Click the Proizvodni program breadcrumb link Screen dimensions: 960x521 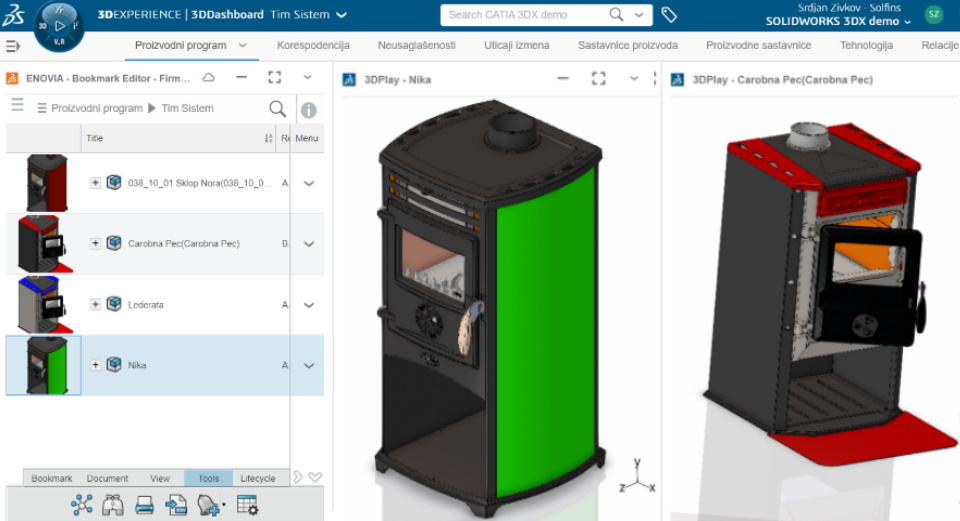click(x=97, y=108)
